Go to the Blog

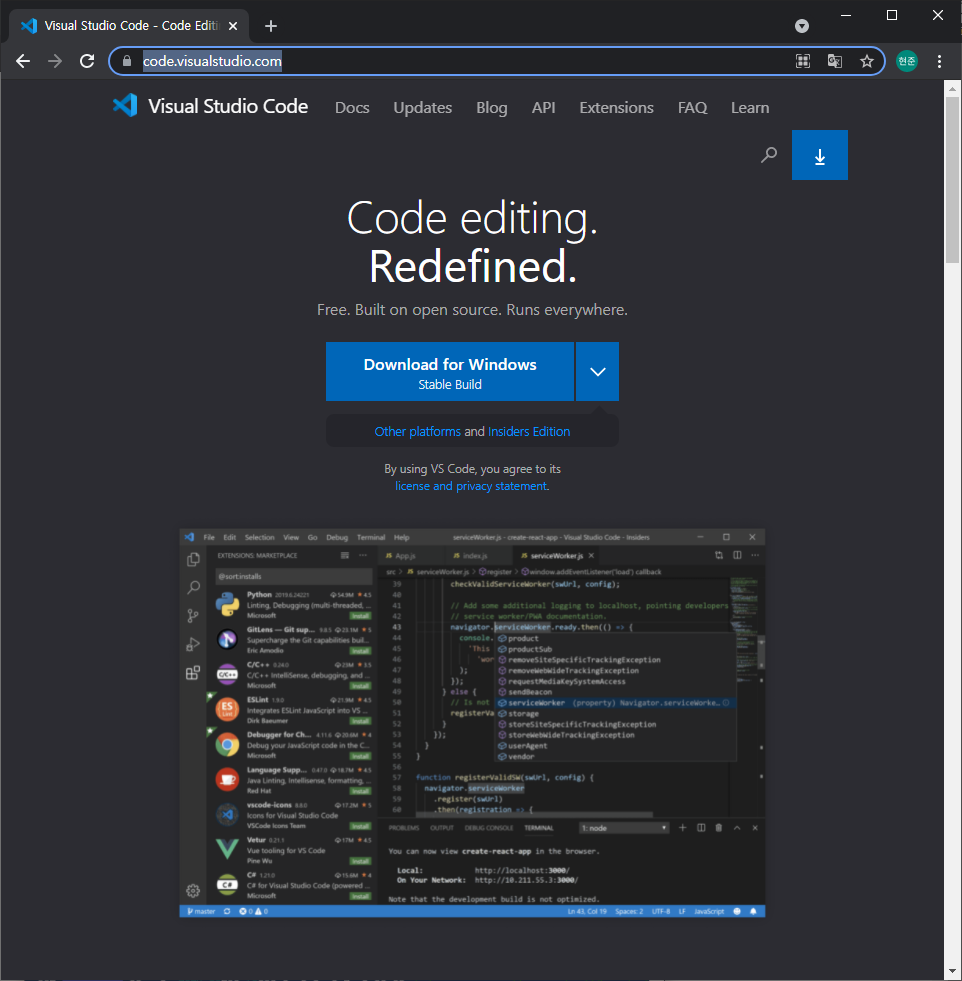tap(492, 108)
